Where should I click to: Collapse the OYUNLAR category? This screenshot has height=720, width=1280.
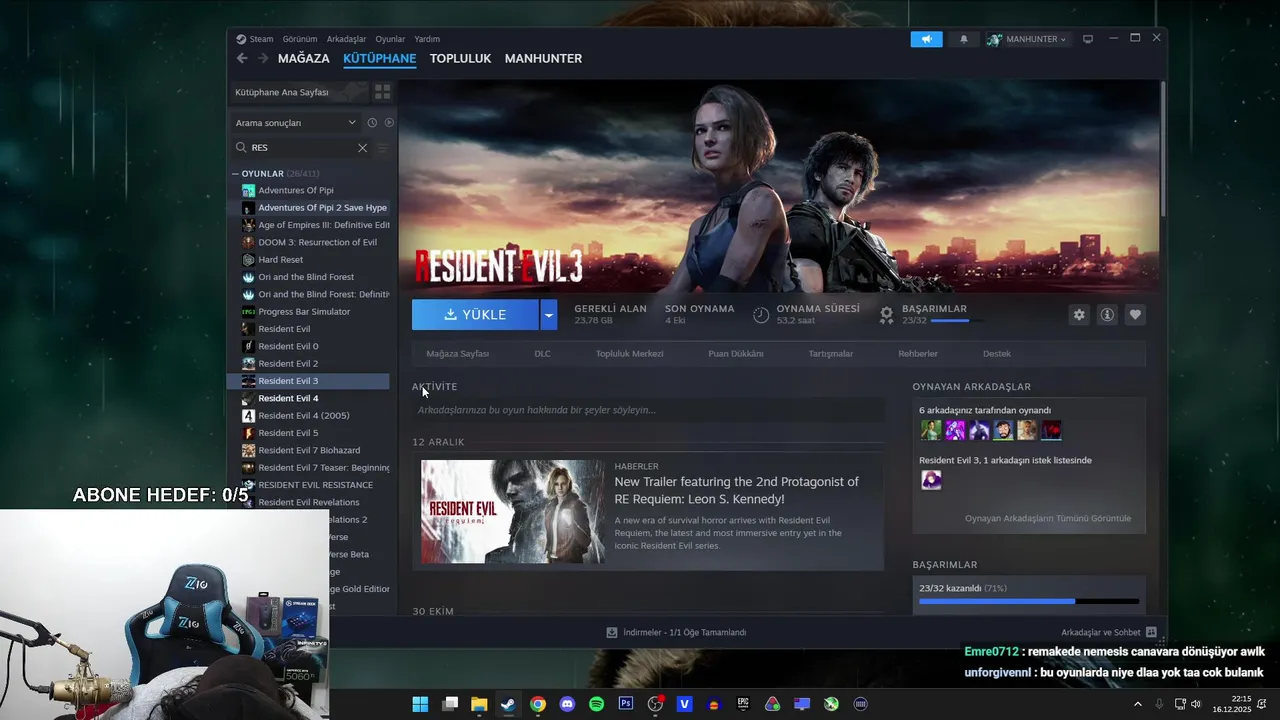click(x=236, y=174)
